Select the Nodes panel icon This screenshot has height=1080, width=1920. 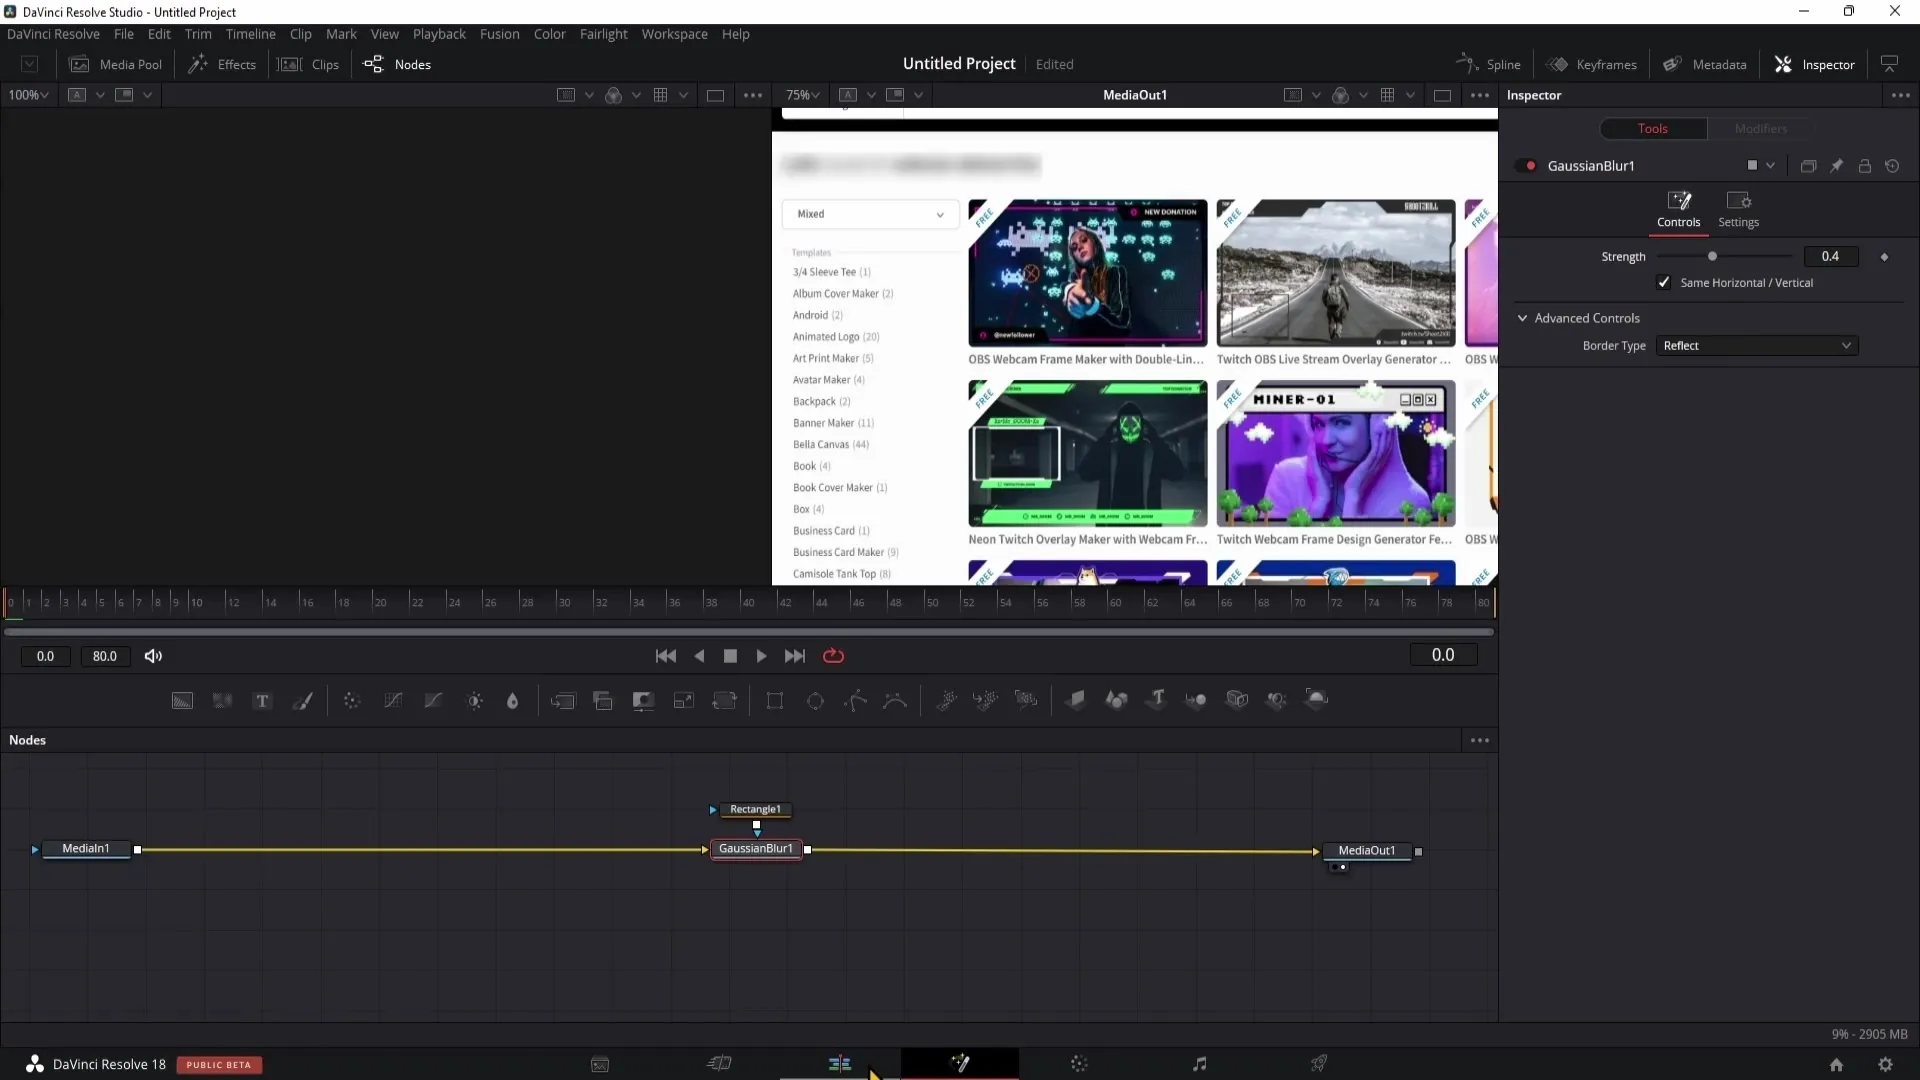click(x=373, y=63)
